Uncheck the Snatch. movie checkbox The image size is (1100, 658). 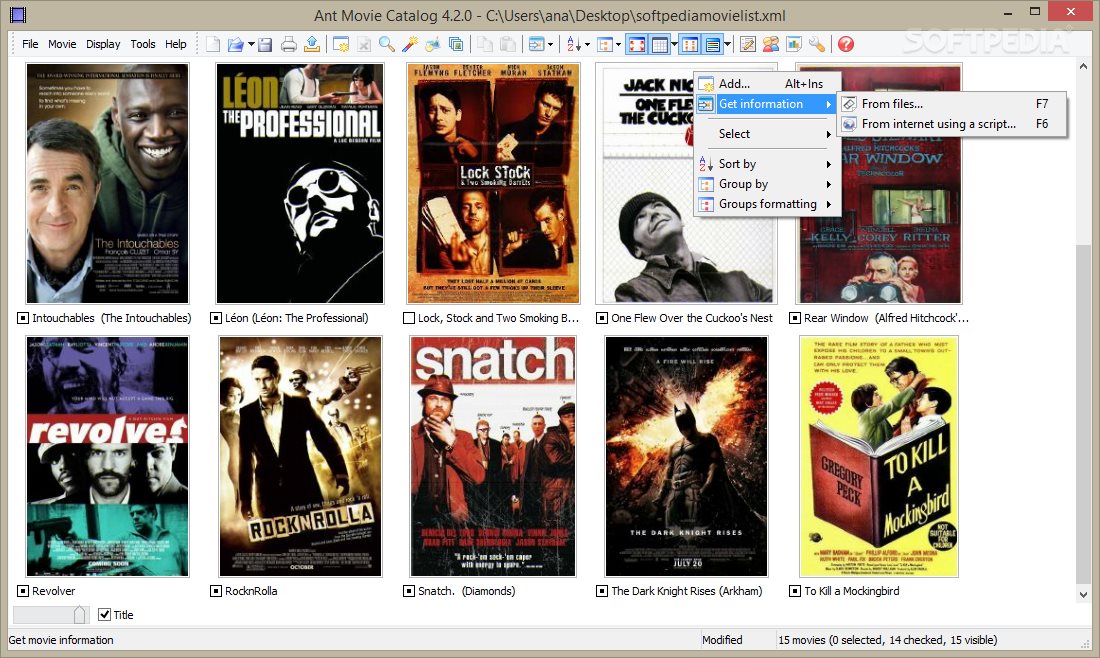[409, 591]
